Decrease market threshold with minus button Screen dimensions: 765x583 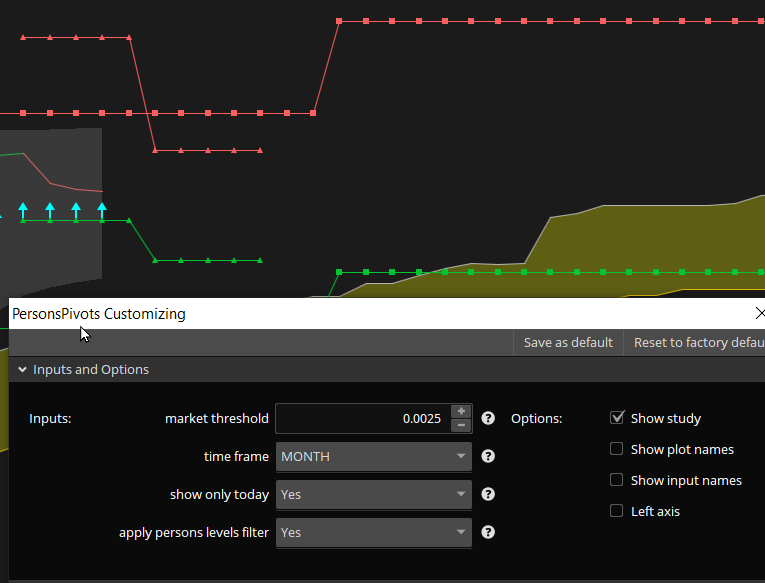coord(461,425)
